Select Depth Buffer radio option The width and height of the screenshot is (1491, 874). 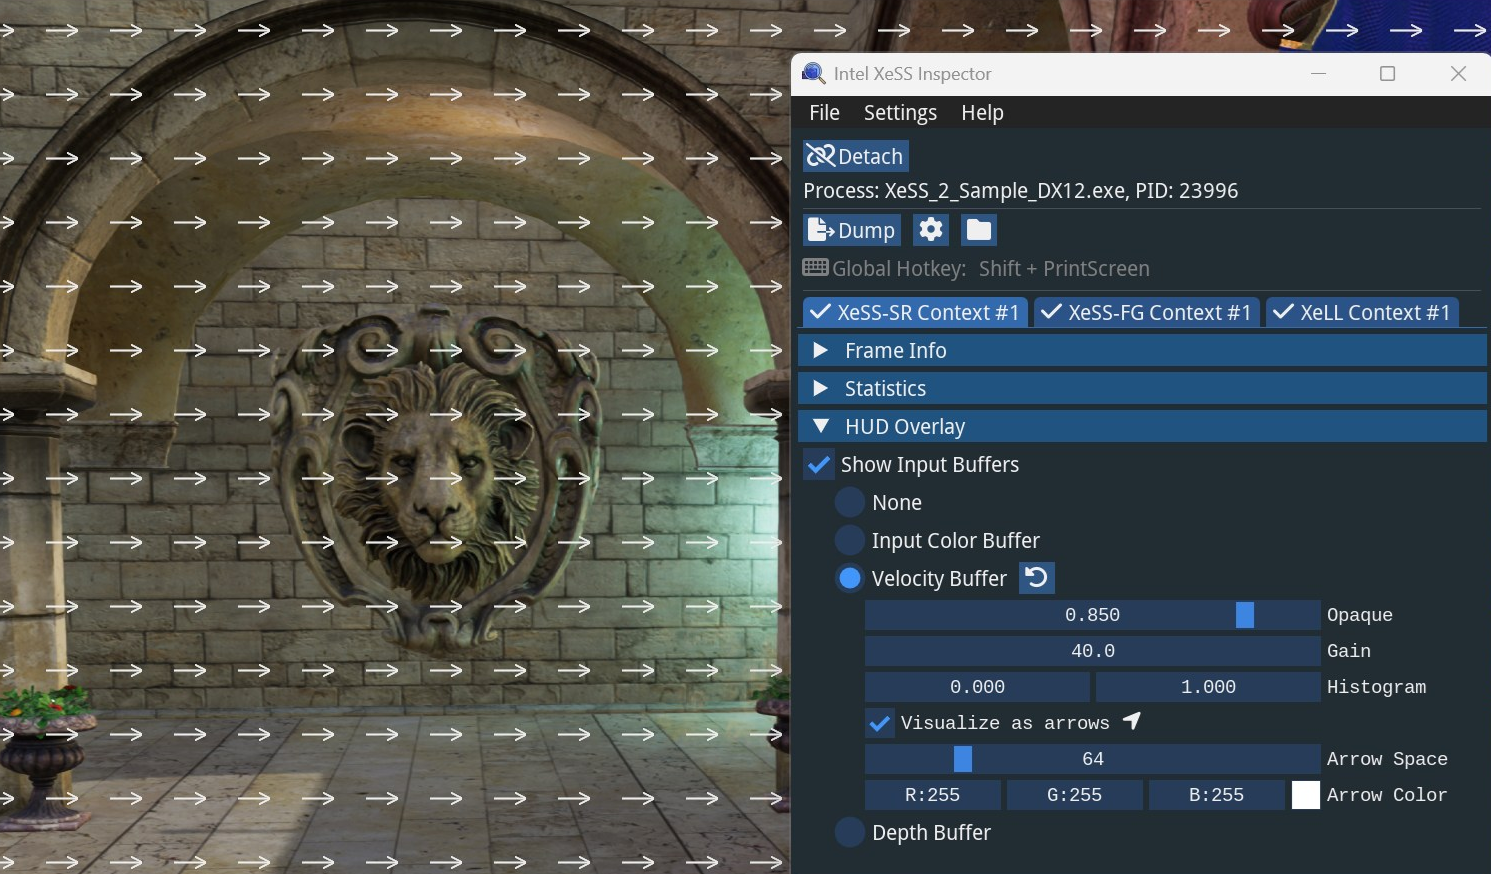pyautogui.click(x=850, y=832)
